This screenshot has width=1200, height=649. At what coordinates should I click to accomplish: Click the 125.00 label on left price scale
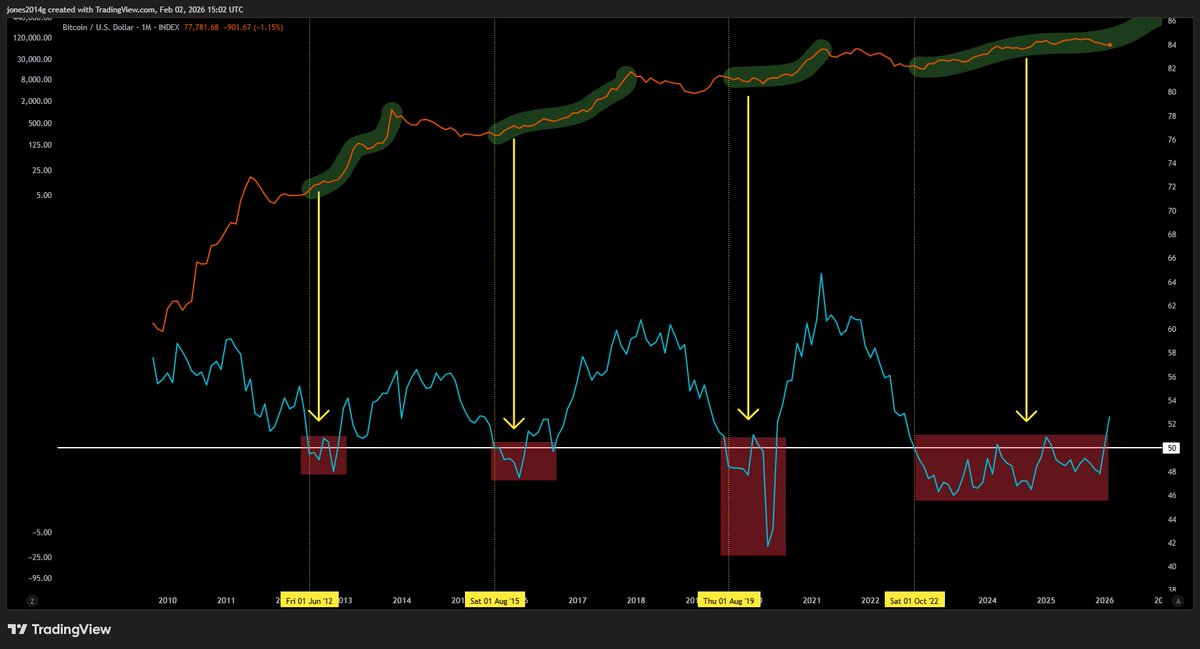coord(40,145)
